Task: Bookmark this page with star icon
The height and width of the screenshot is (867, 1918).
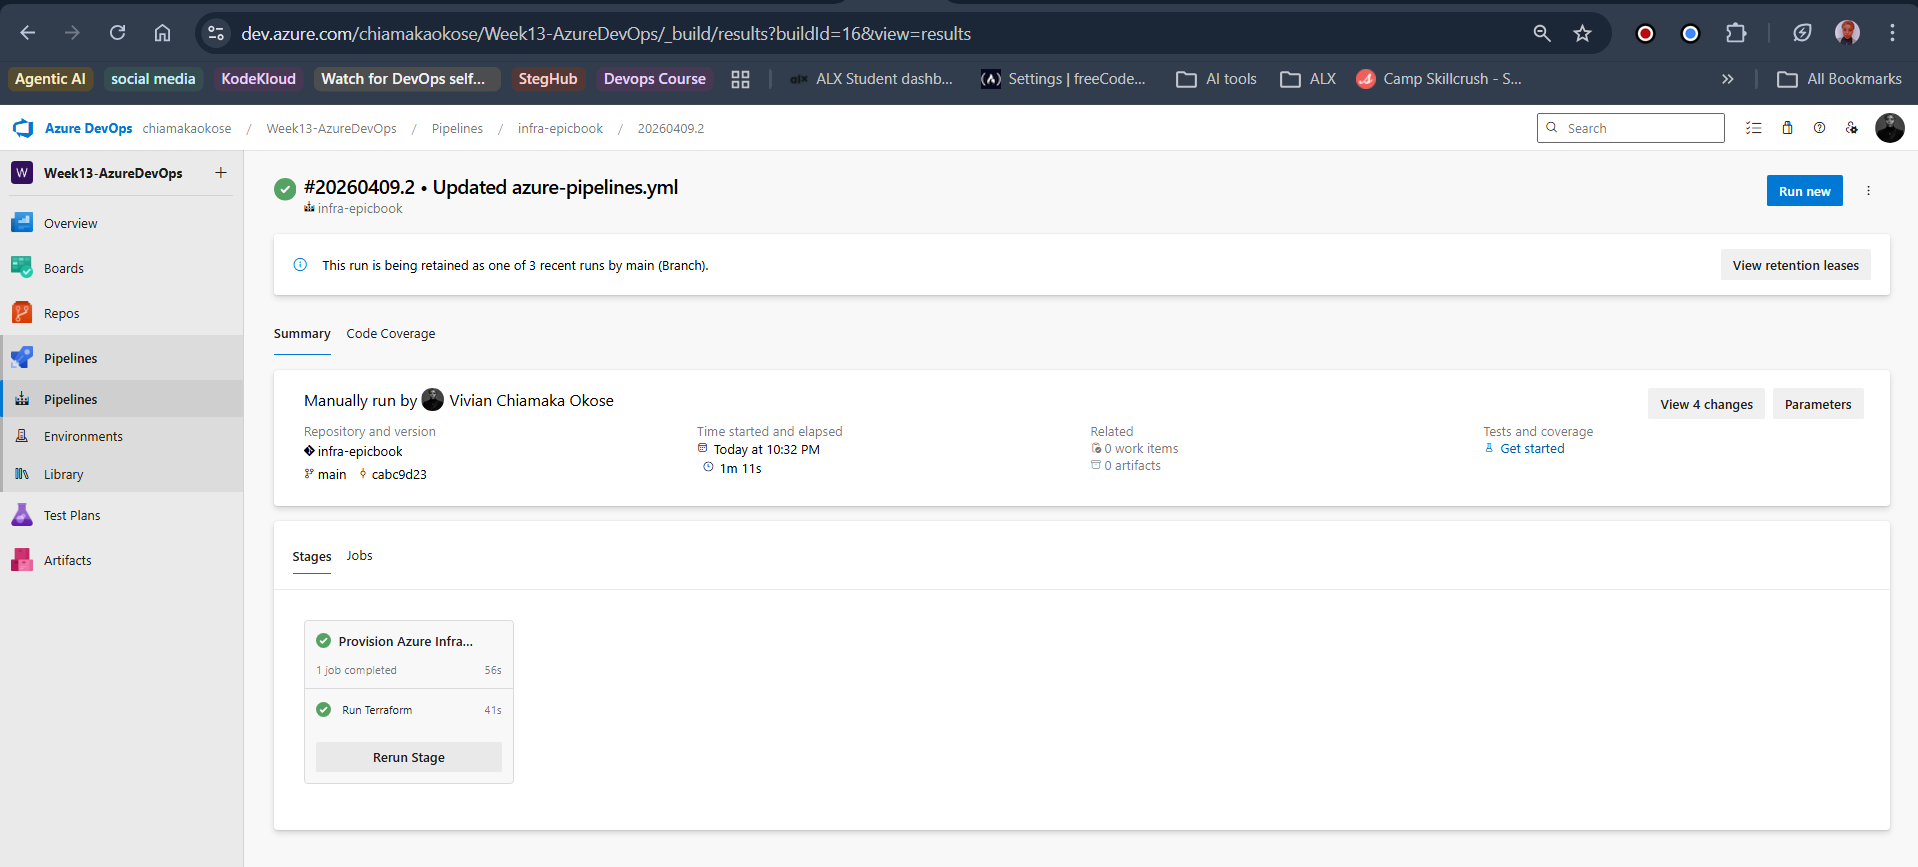Action: coord(1582,33)
